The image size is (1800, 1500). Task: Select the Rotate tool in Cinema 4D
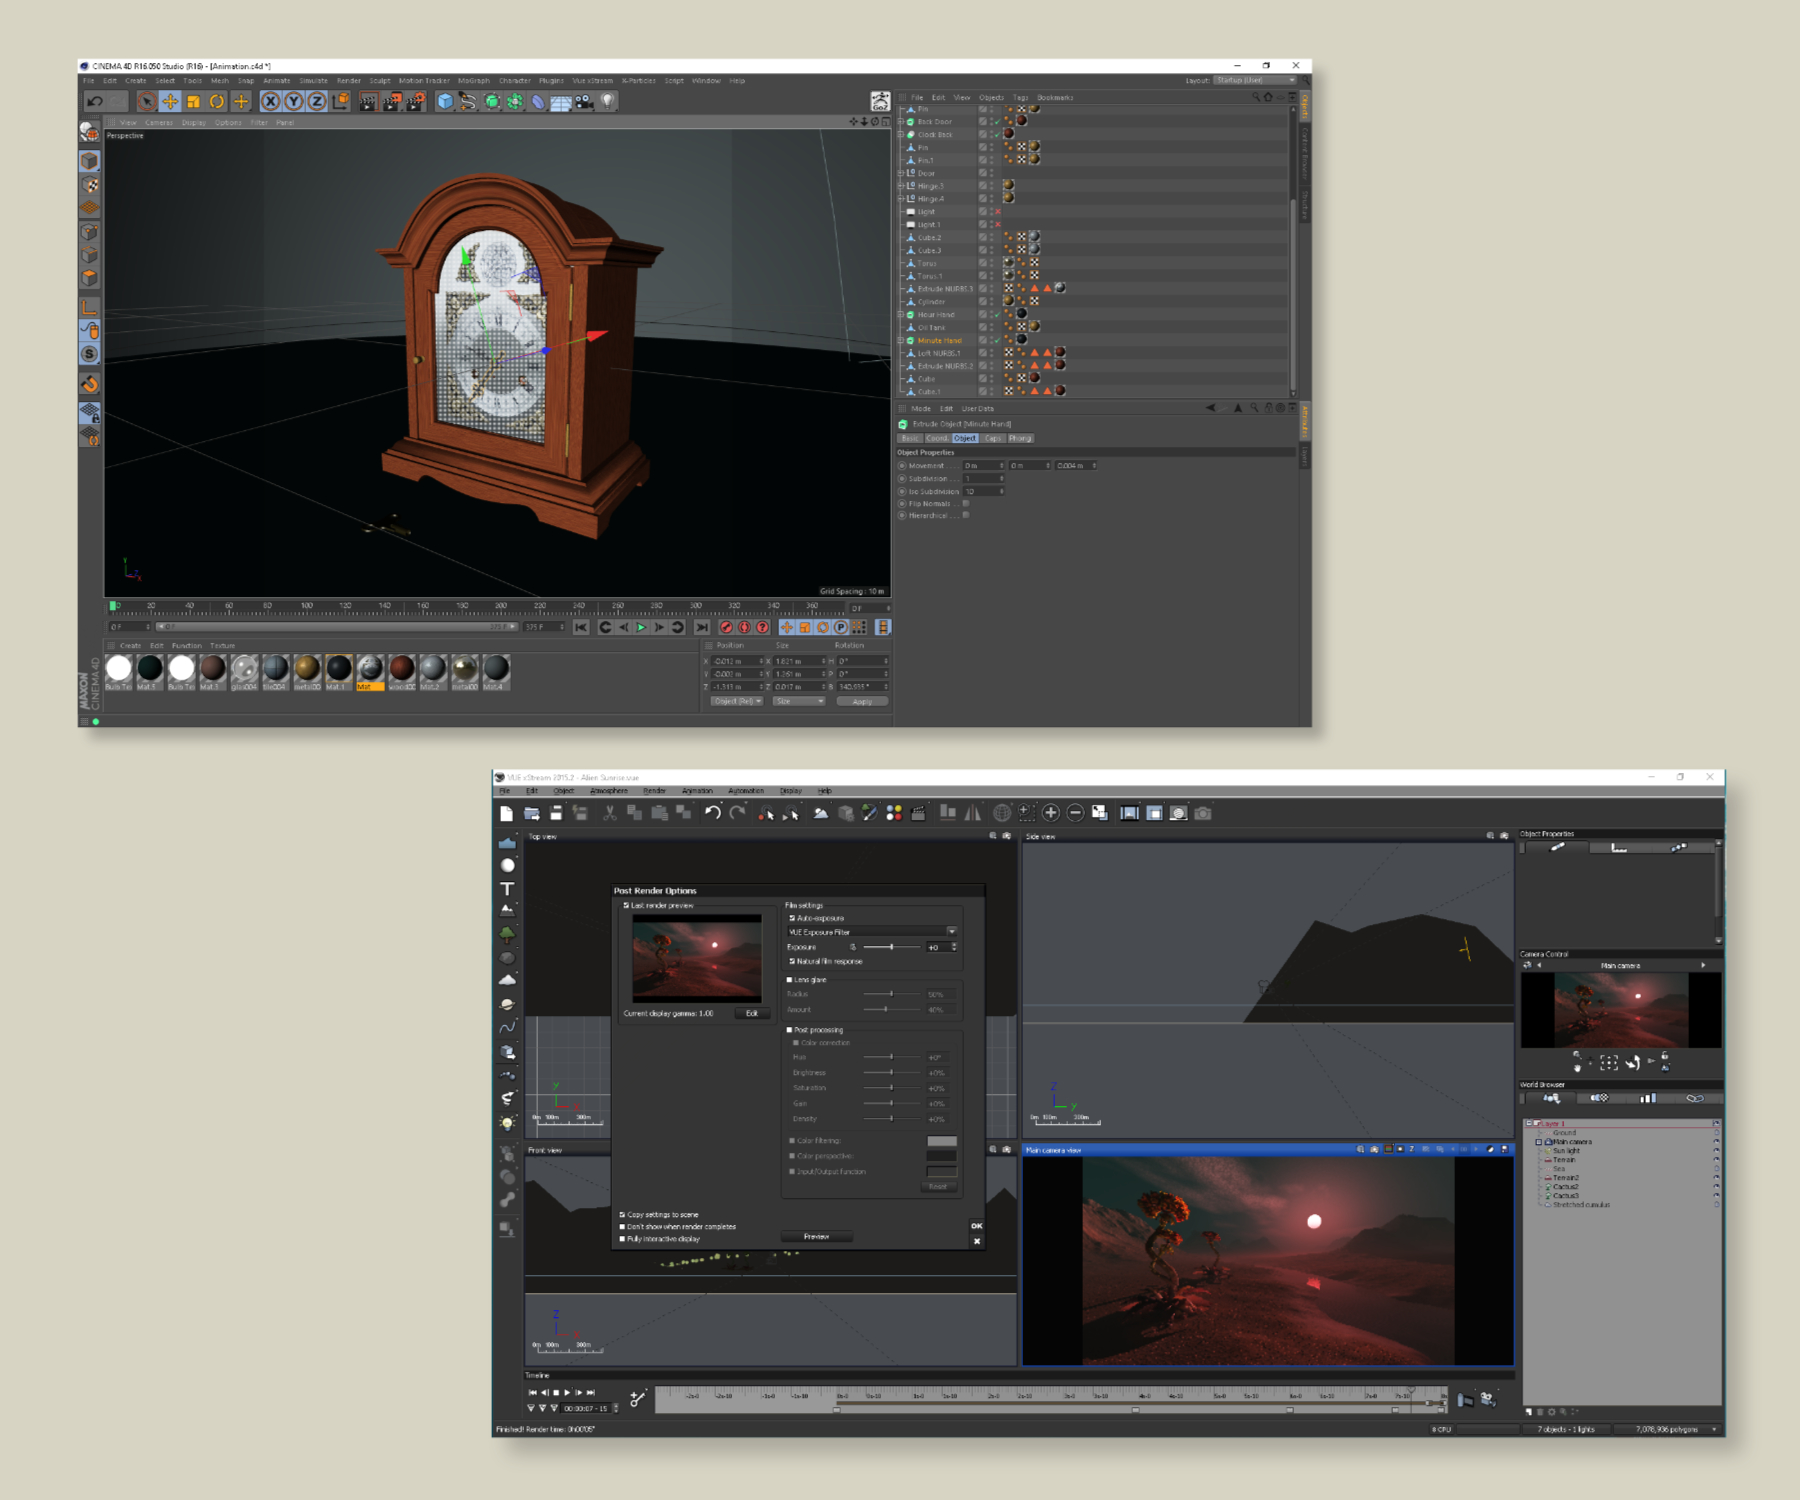pos(216,101)
